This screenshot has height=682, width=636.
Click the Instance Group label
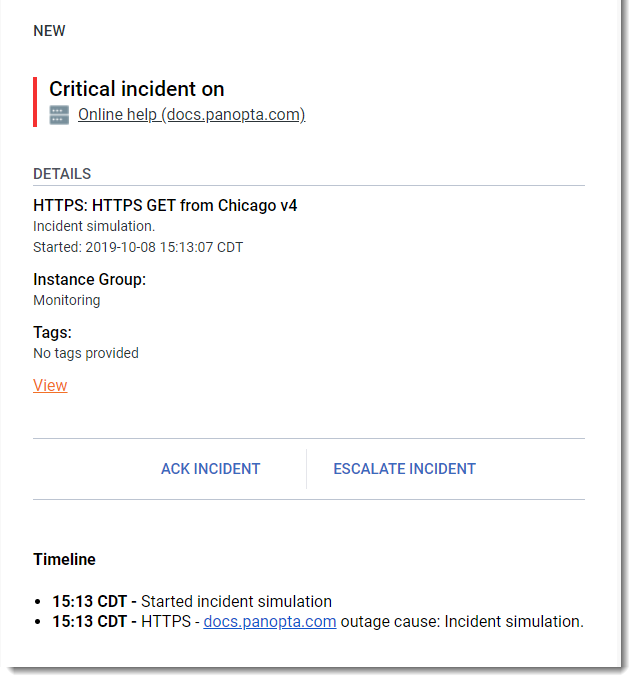tap(89, 279)
